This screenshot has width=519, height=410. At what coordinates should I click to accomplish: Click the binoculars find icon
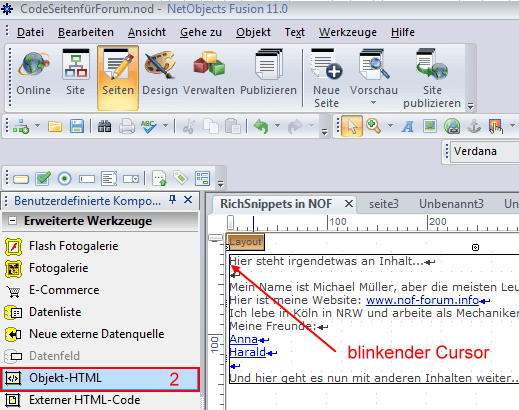(104, 127)
